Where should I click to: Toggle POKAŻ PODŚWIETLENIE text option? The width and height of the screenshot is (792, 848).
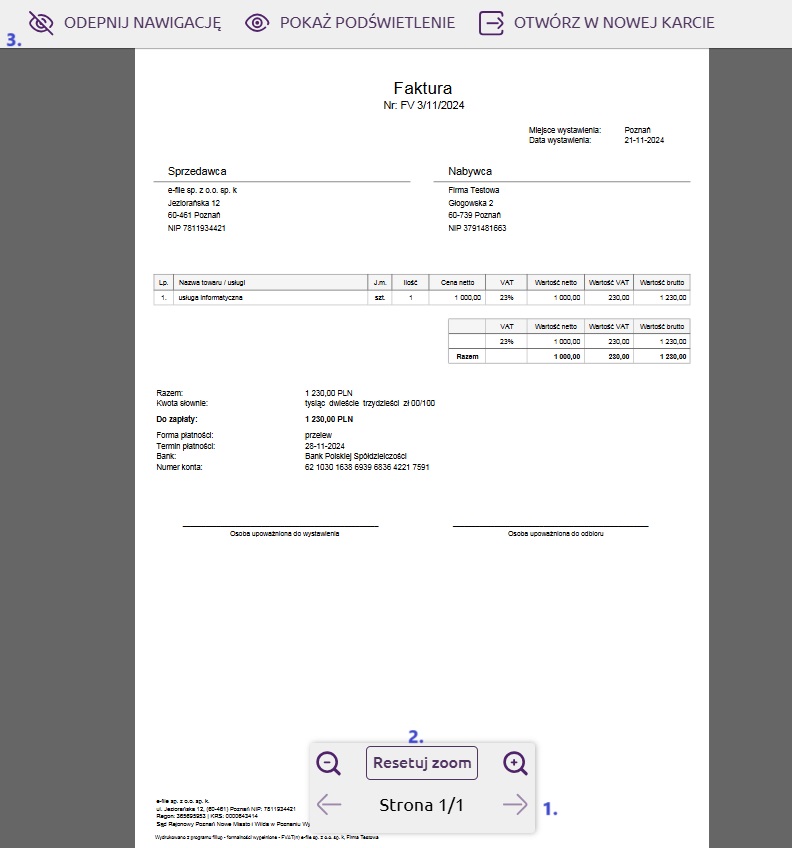coord(367,23)
